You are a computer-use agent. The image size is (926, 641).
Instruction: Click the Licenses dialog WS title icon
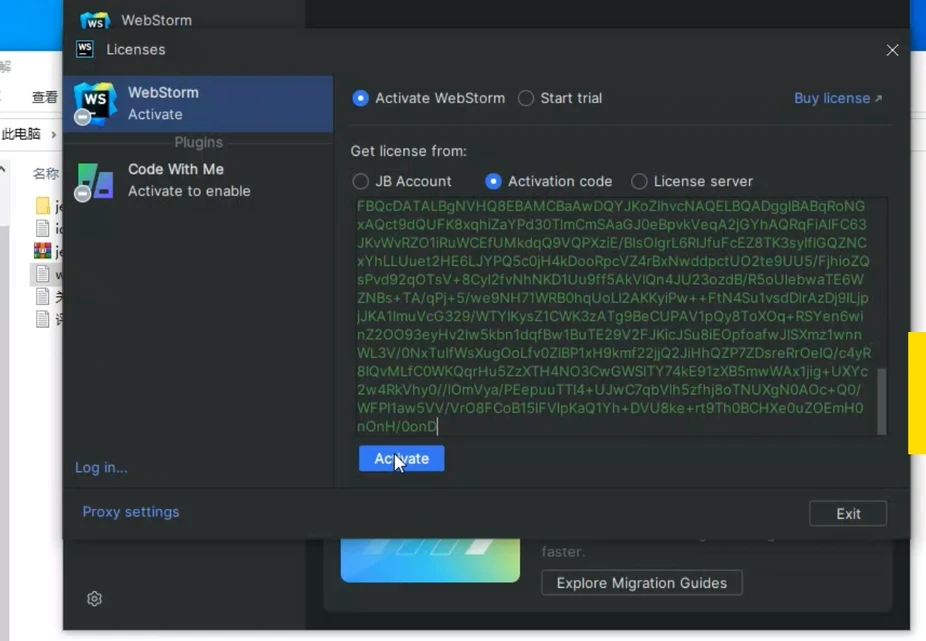pyautogui.click(x=85, y=49)
